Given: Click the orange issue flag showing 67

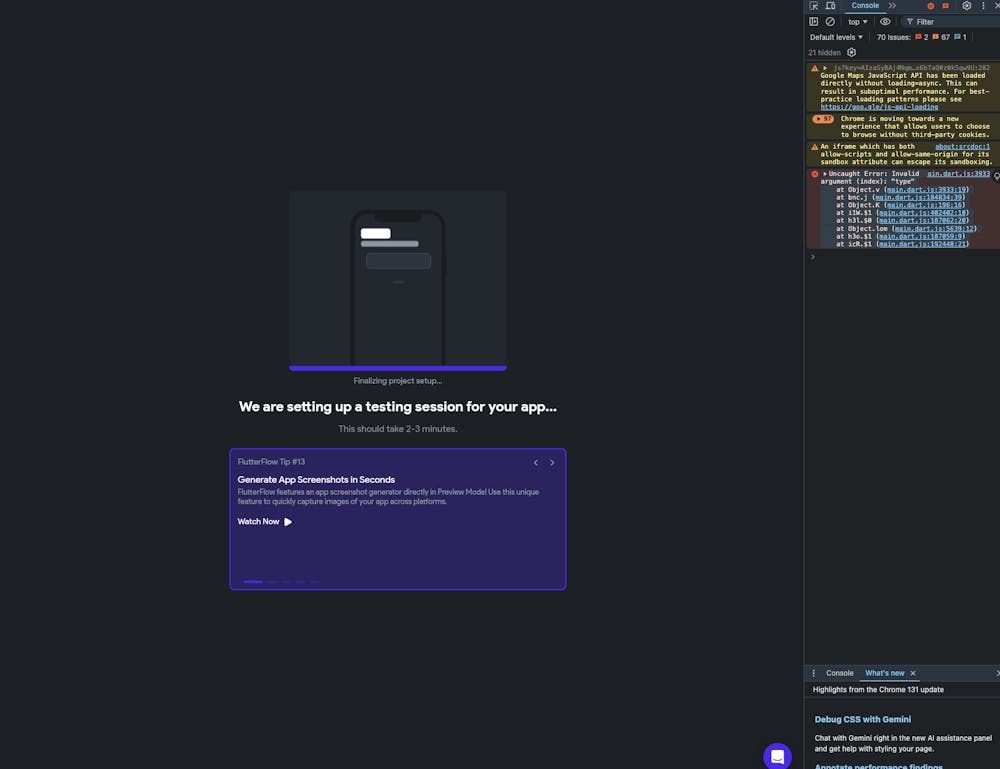Looking at the screenshot, I should (x=941, y=37).
